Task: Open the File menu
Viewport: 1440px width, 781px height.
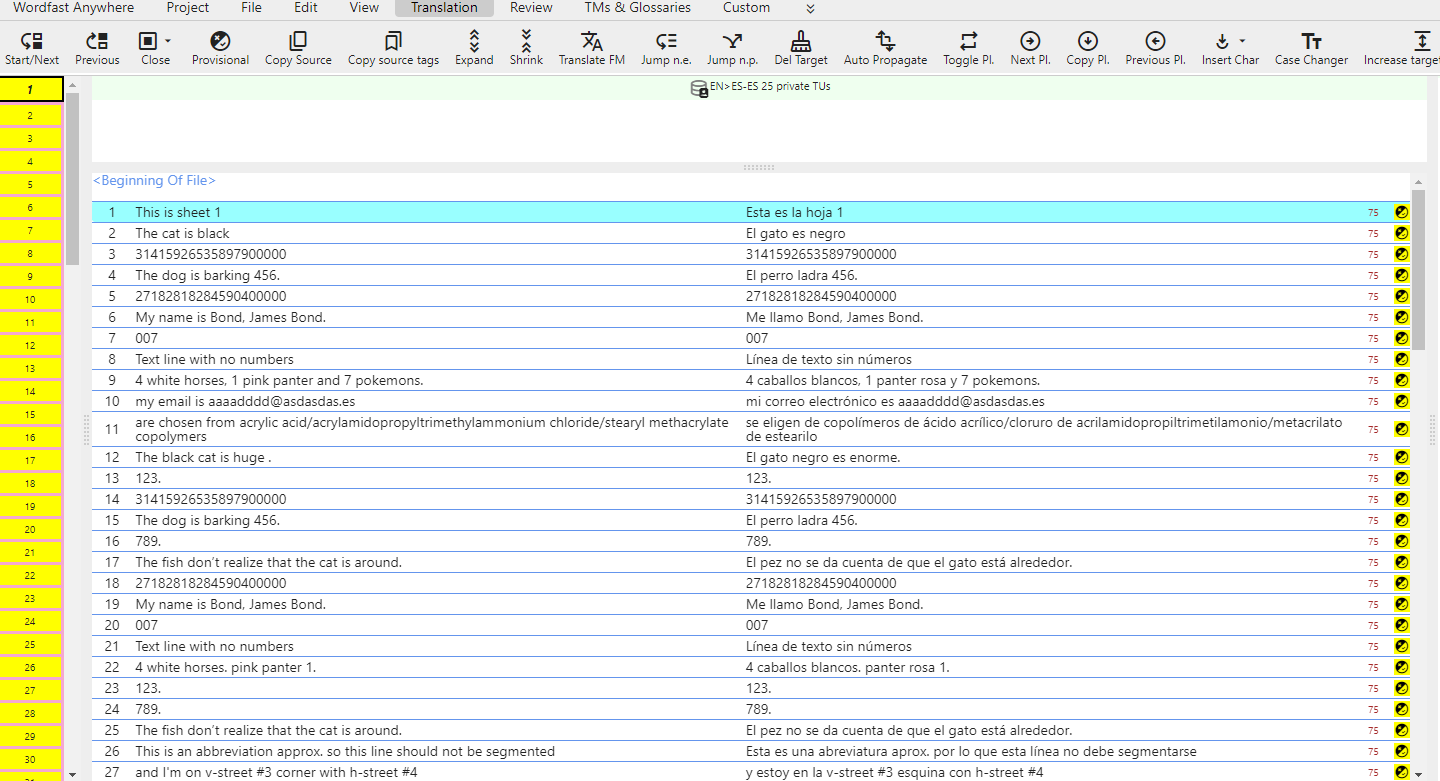Action: (251, 8)
